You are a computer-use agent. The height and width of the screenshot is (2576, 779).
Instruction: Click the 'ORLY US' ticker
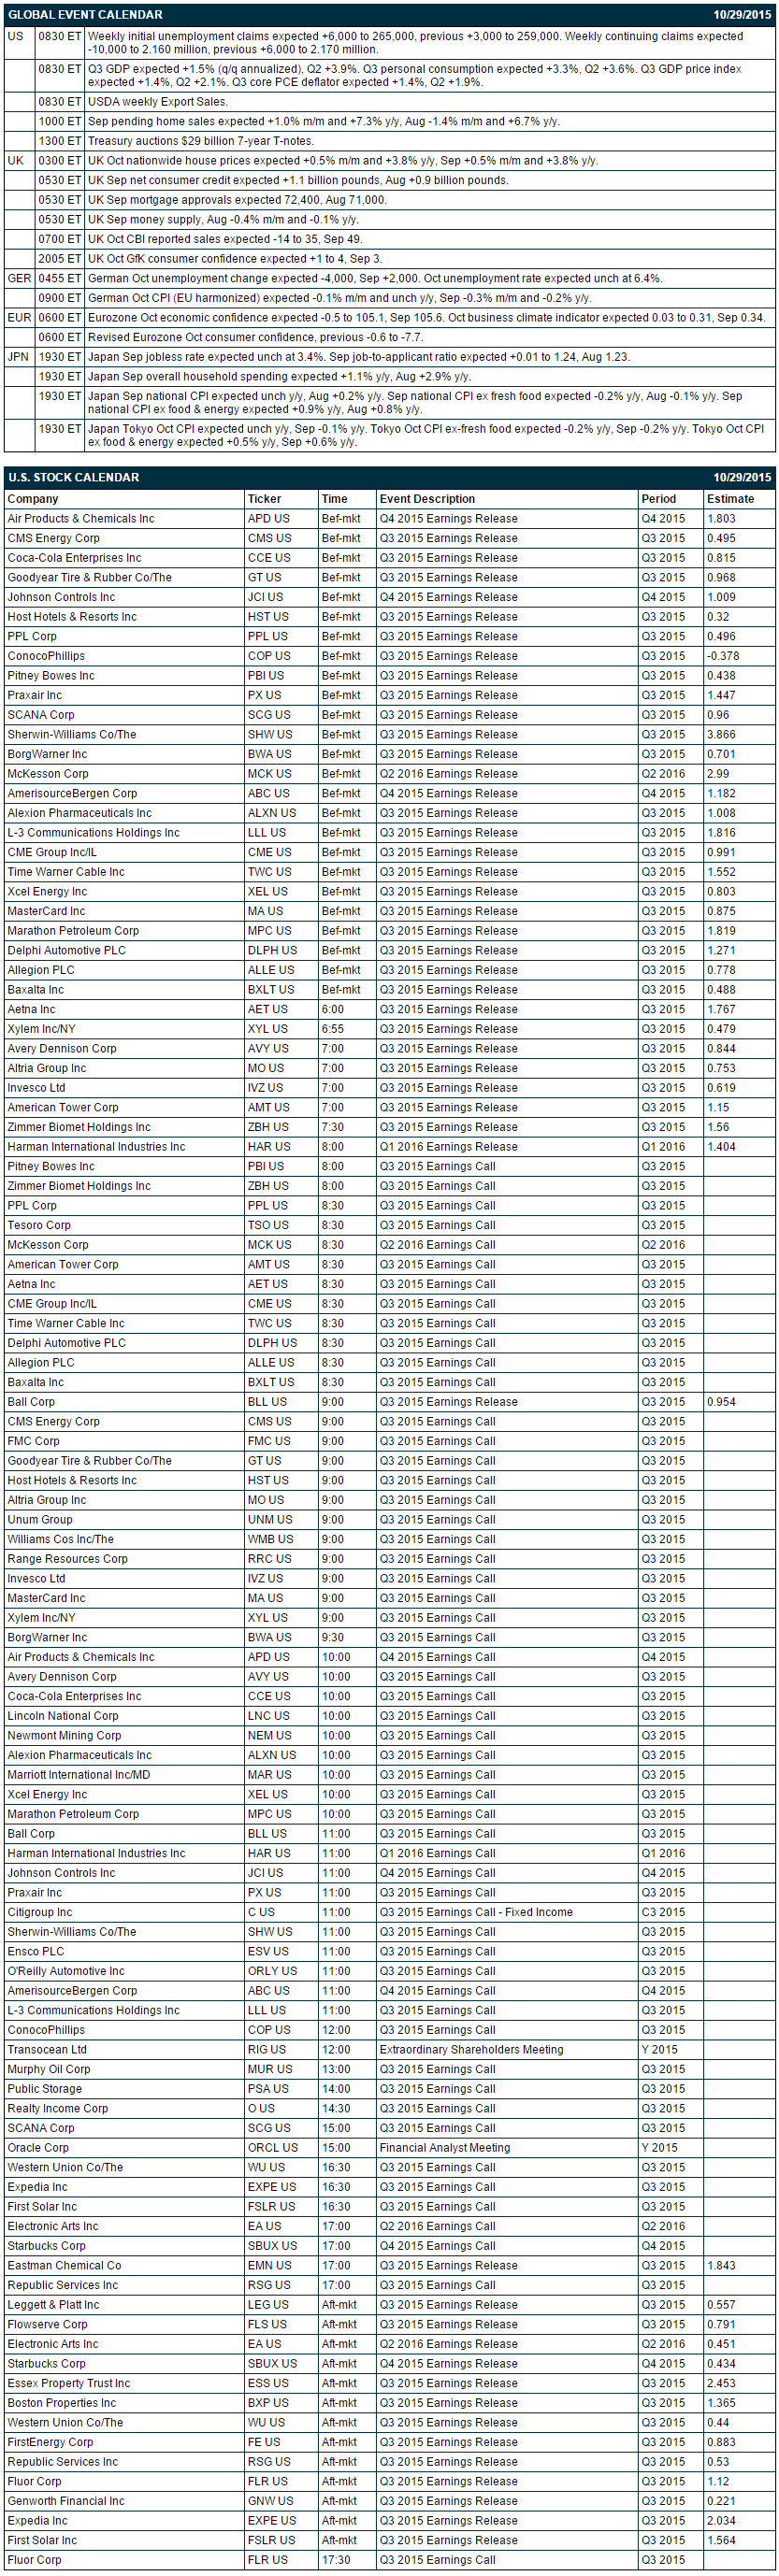[272, 1971]
